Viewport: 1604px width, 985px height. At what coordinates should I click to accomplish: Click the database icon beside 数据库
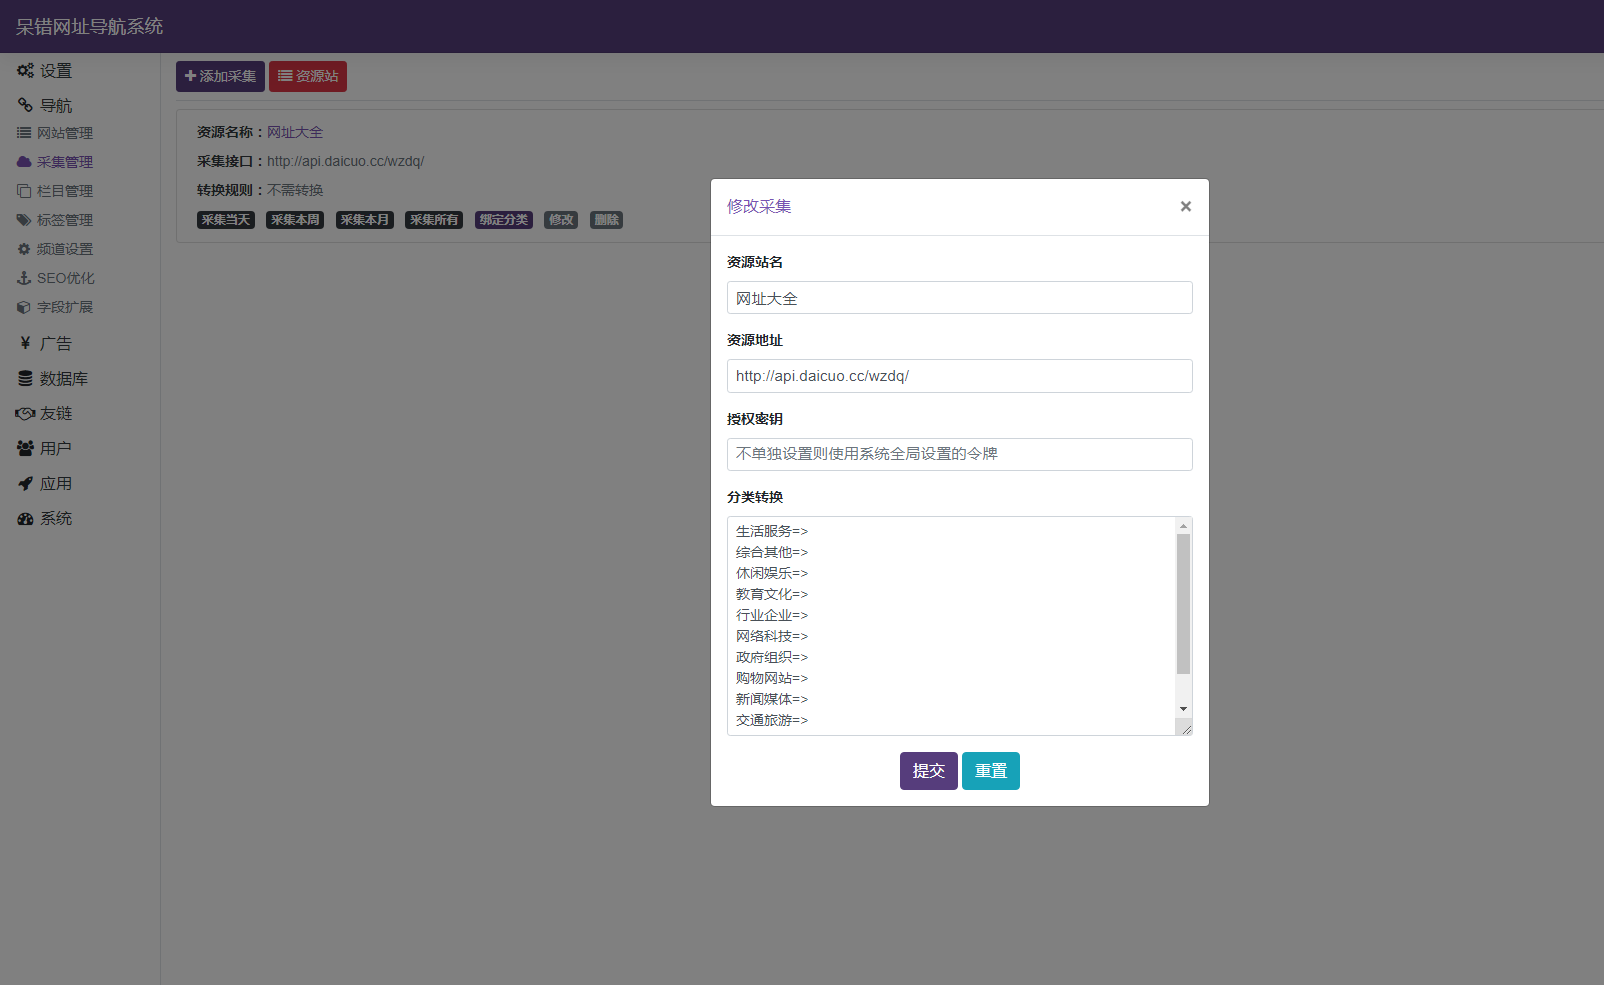[25, 379]
